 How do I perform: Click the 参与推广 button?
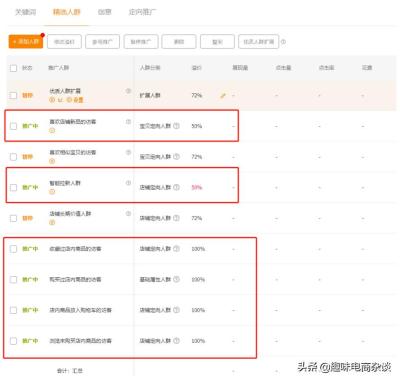[102, 42]
